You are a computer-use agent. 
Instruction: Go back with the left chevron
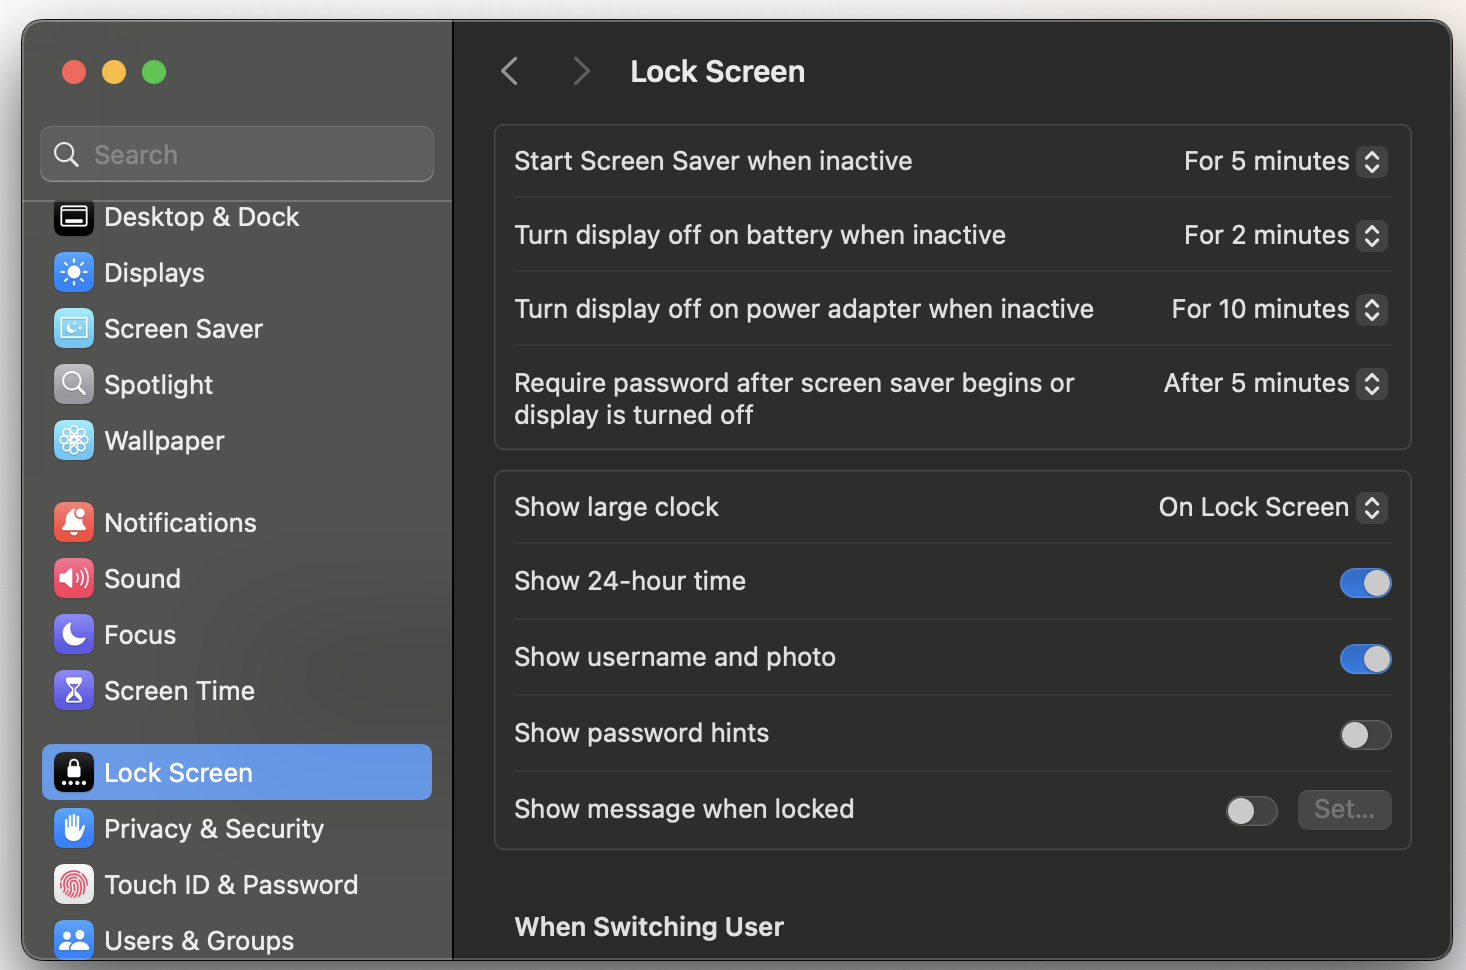coord(510,72)
